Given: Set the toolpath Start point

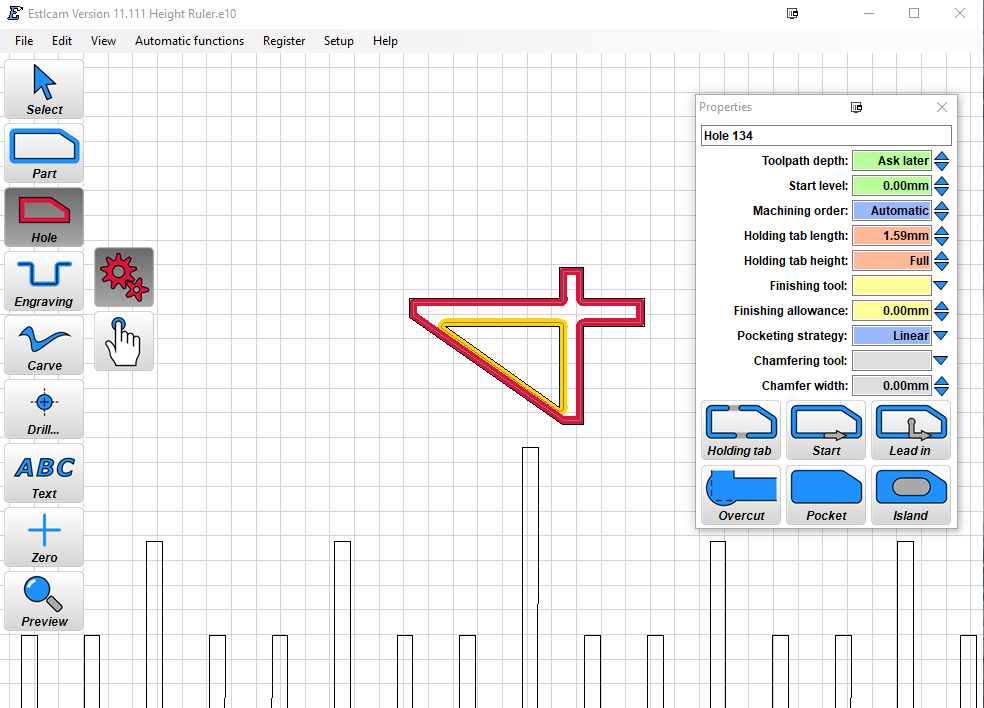Looking at the screenshot, I should (x=826, y=431).
